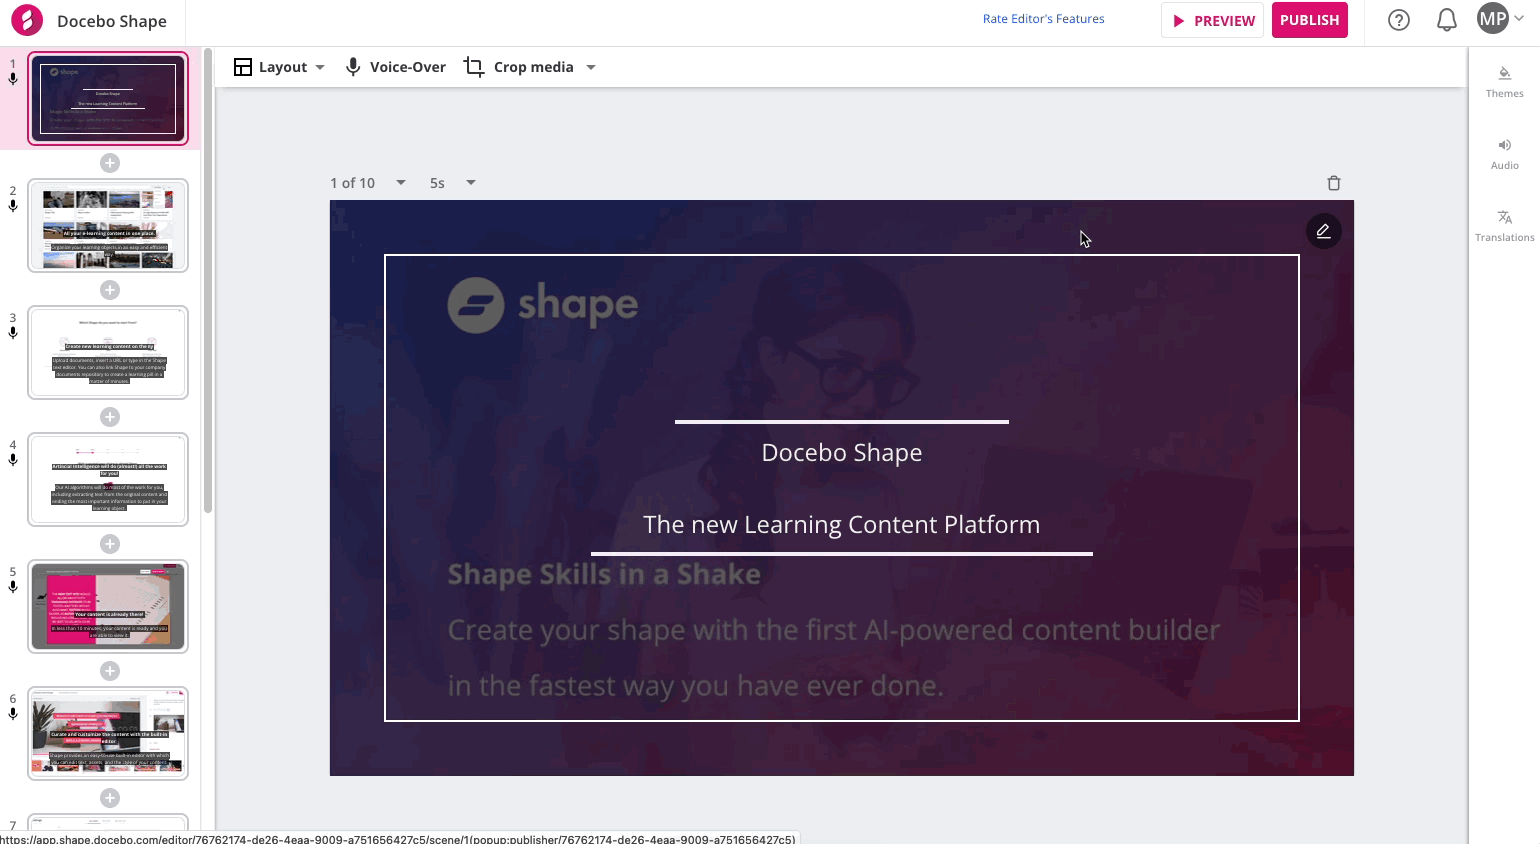This screenshot has width=1540, height=844.
Task: Add a scene after slide 2
Action: 110,290
